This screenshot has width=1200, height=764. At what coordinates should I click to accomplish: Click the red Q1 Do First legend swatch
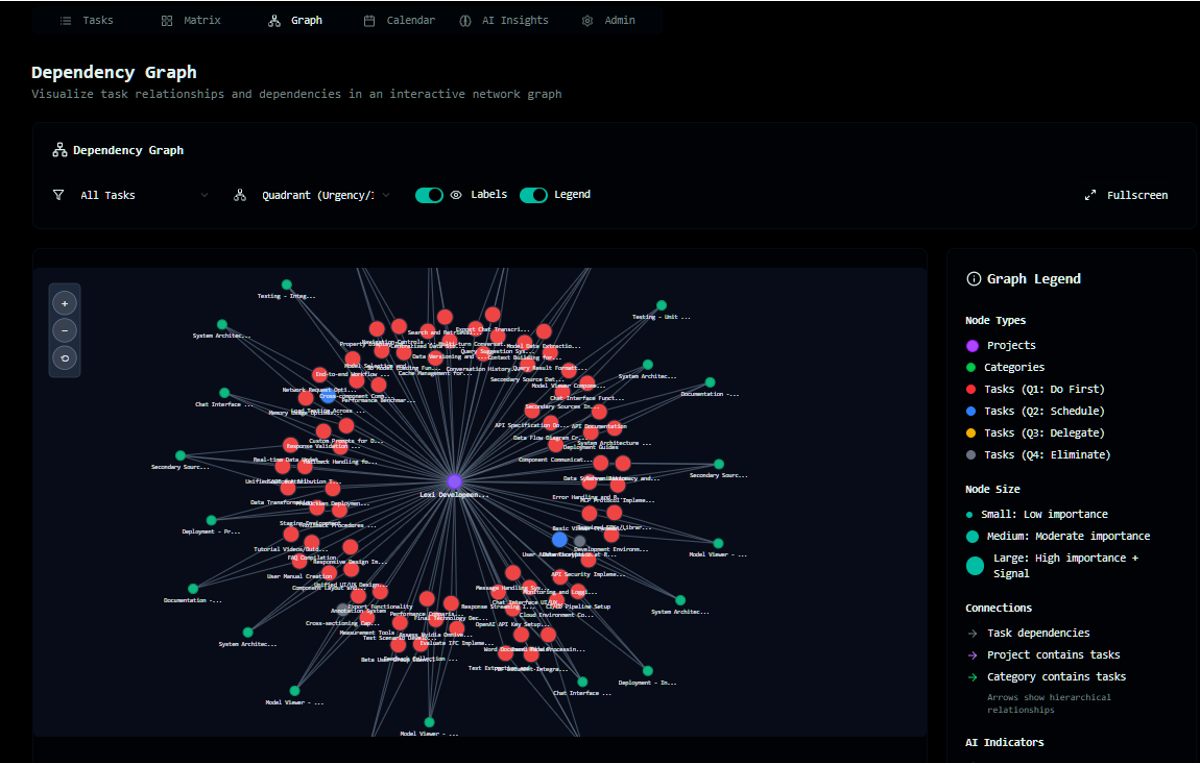click(x=973, y=389)
